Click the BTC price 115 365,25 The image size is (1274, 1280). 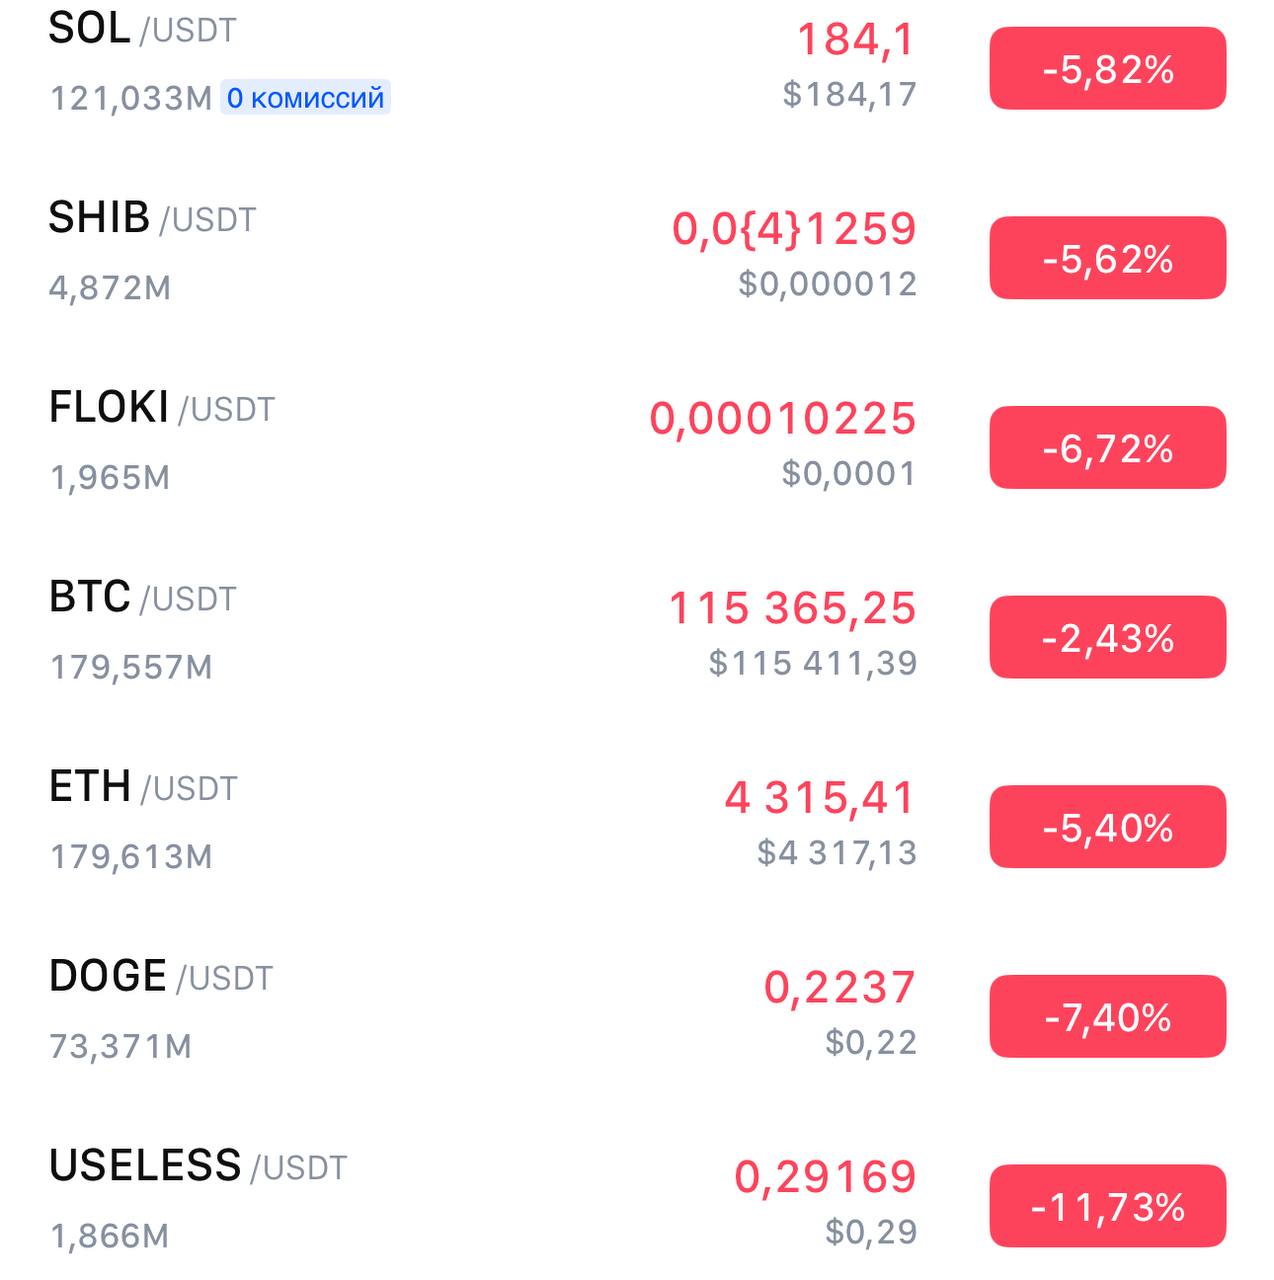point(792,608)
